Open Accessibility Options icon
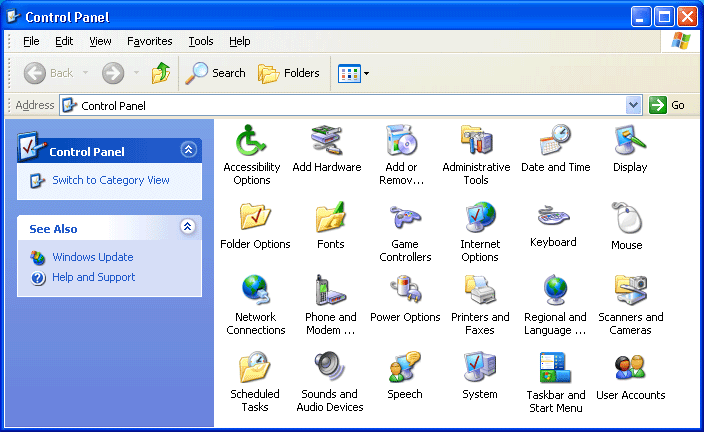 coord(251,141)
